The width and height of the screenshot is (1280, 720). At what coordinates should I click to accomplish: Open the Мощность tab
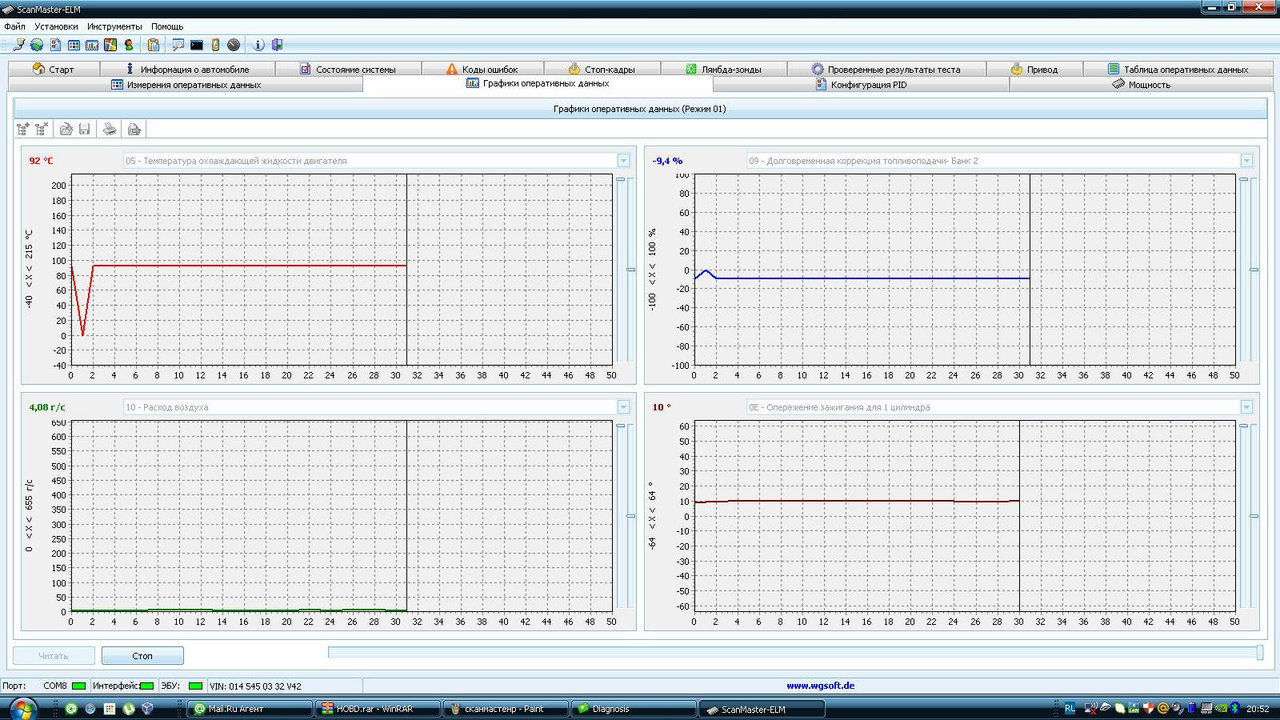(x=1141, y=84)
